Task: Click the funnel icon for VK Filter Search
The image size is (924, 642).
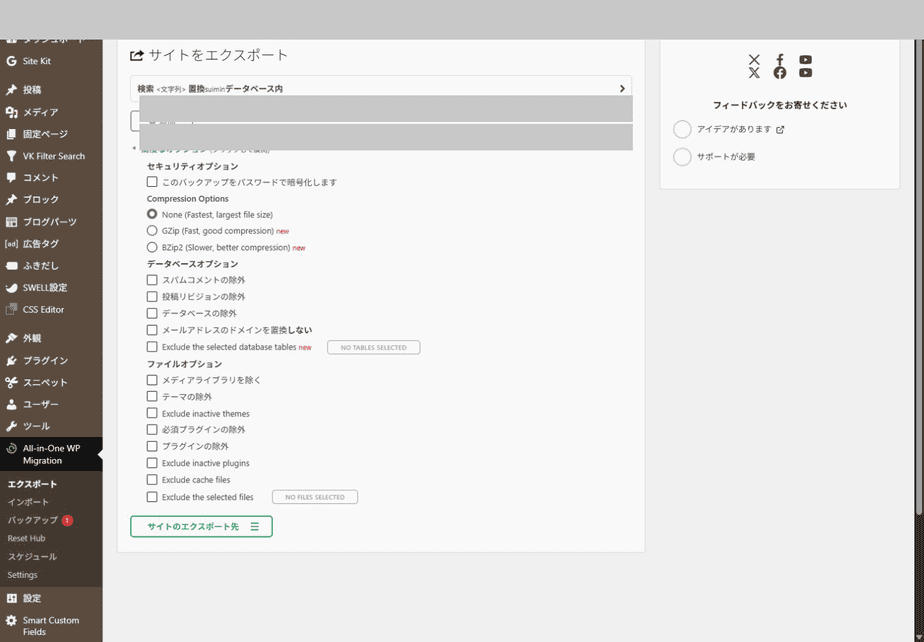Action: click(x=11, y=156)
